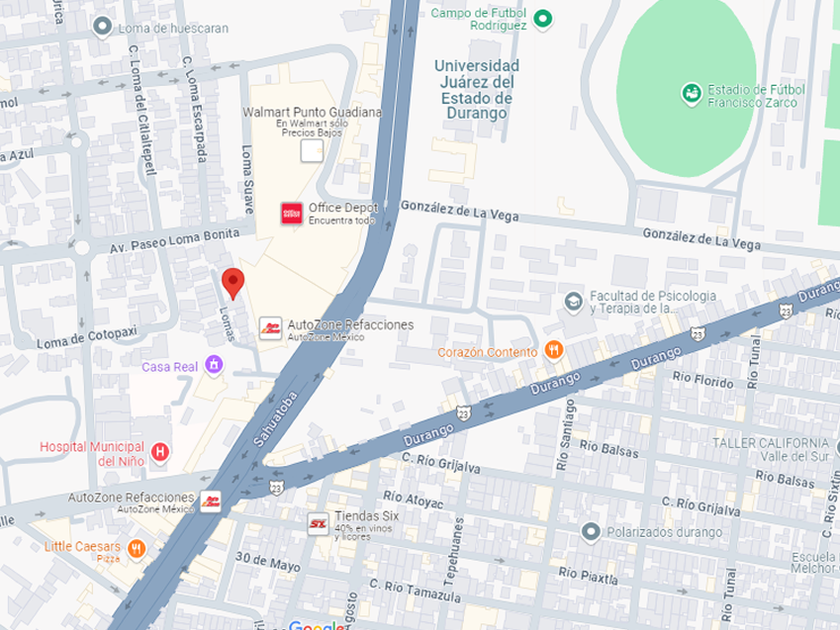Open the Tiendas Six store icon
The image size is (840, 630).
(318, 524)
